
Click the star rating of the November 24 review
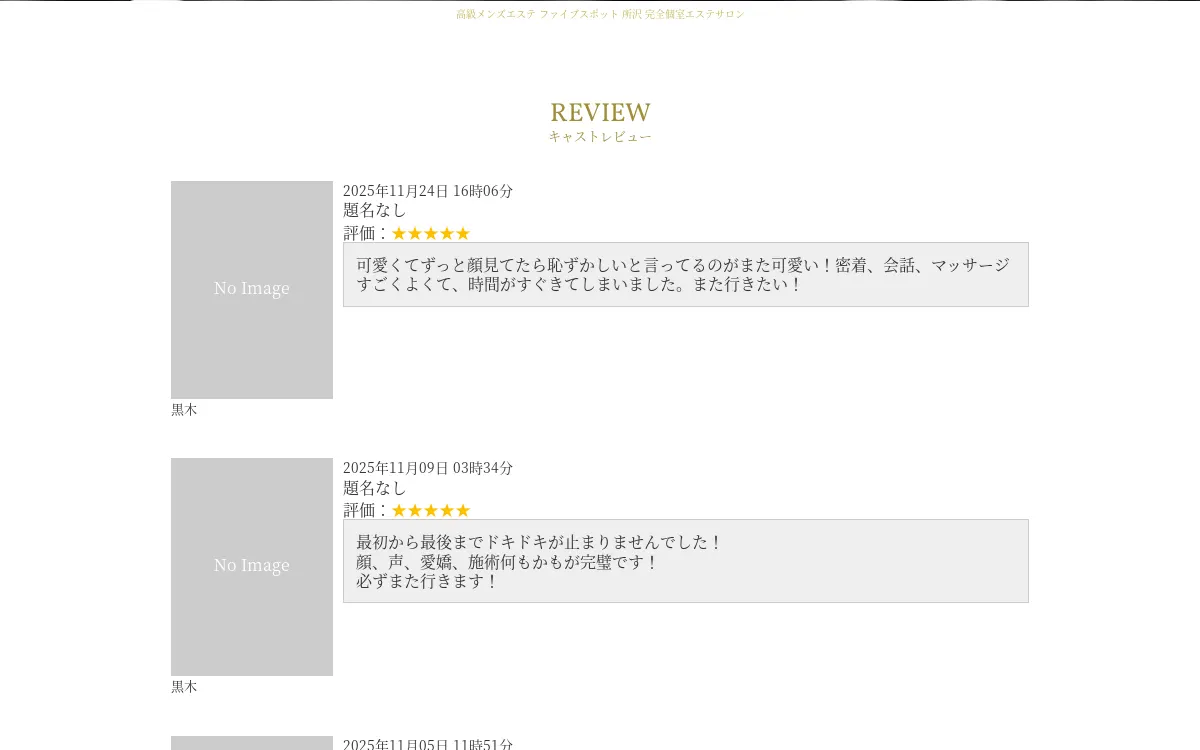pos(430,233)
